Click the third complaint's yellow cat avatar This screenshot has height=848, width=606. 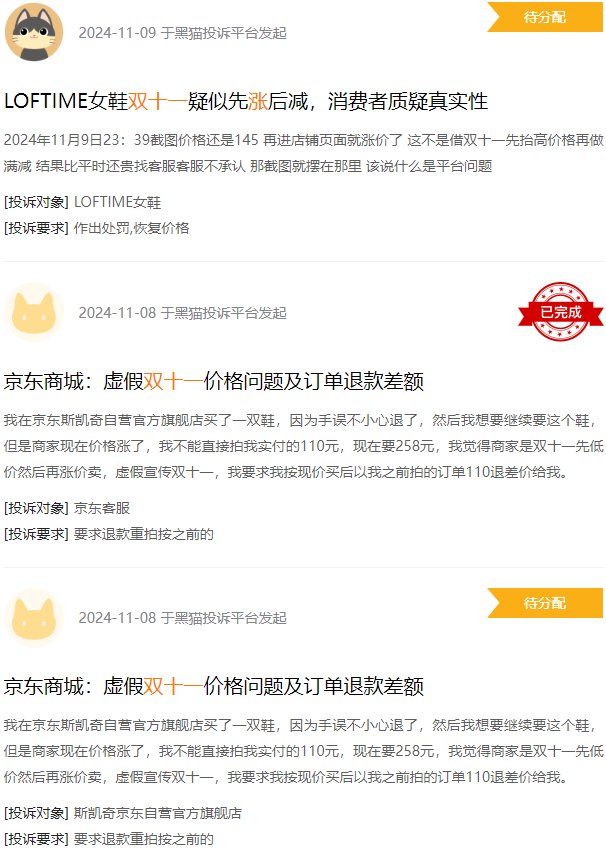pos(34,618)
